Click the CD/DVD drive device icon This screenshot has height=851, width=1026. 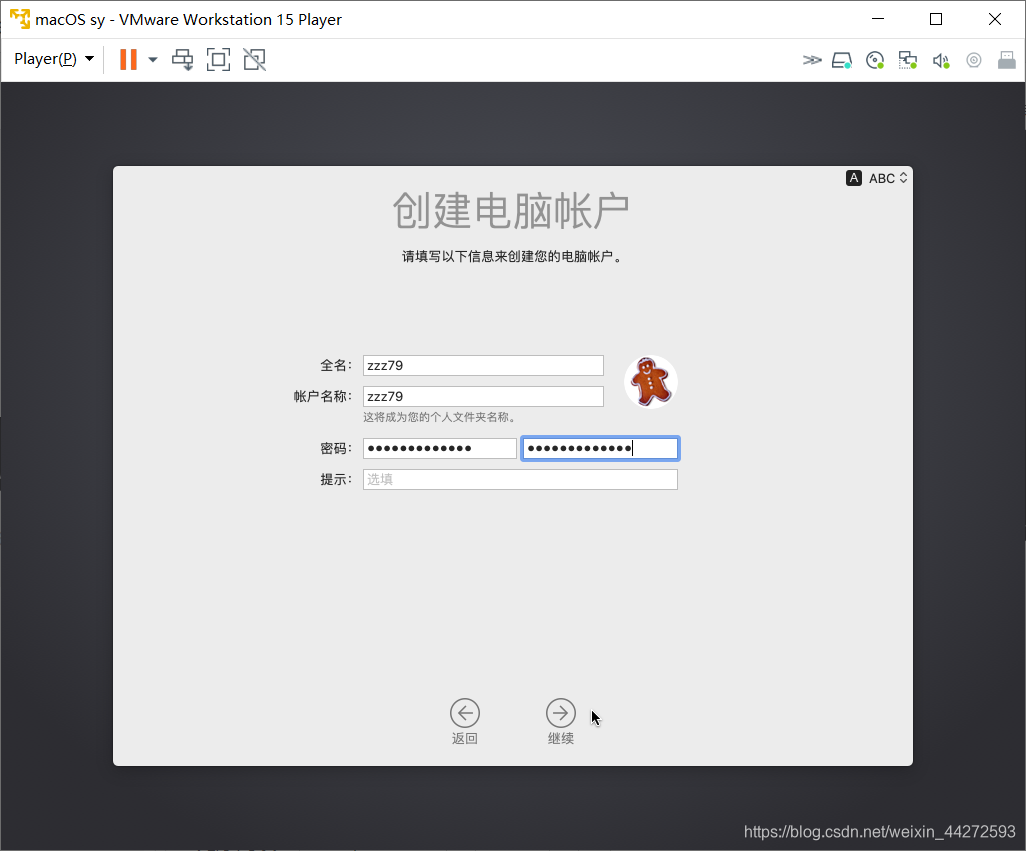875,60
